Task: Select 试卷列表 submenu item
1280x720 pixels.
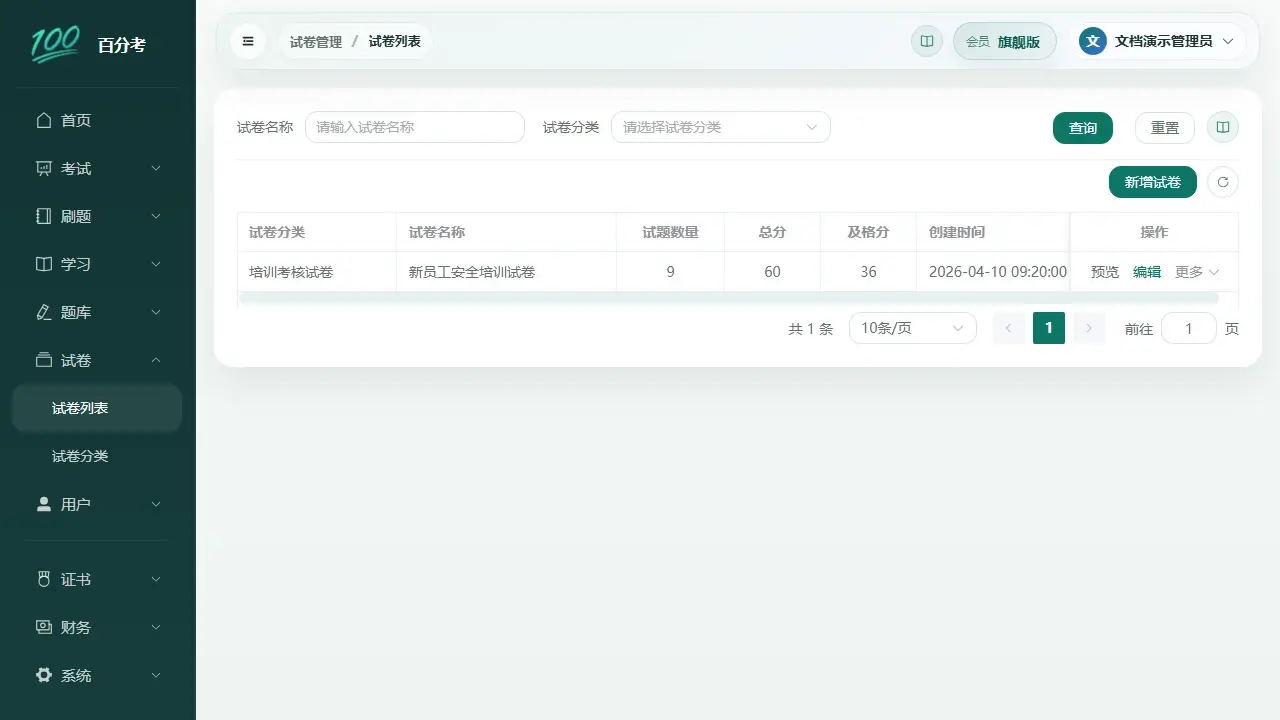Action: (x=97, y=408)
